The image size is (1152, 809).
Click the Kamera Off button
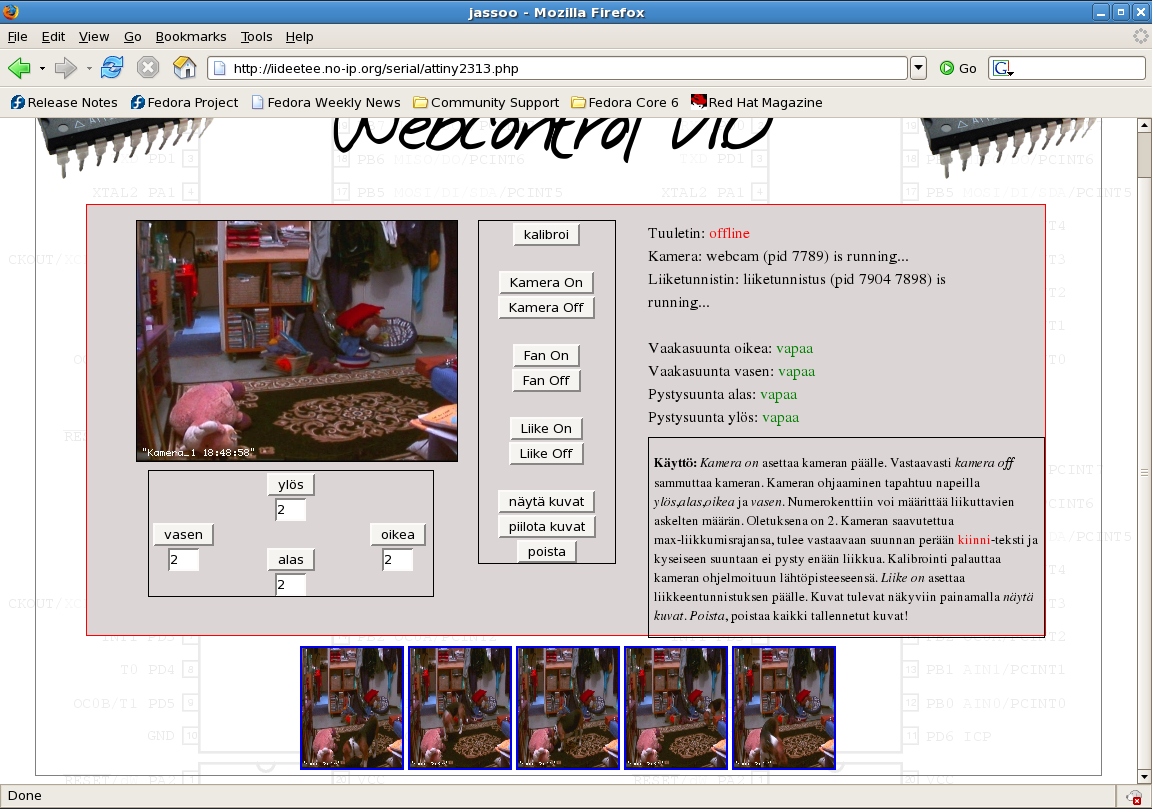click(546, 307)
